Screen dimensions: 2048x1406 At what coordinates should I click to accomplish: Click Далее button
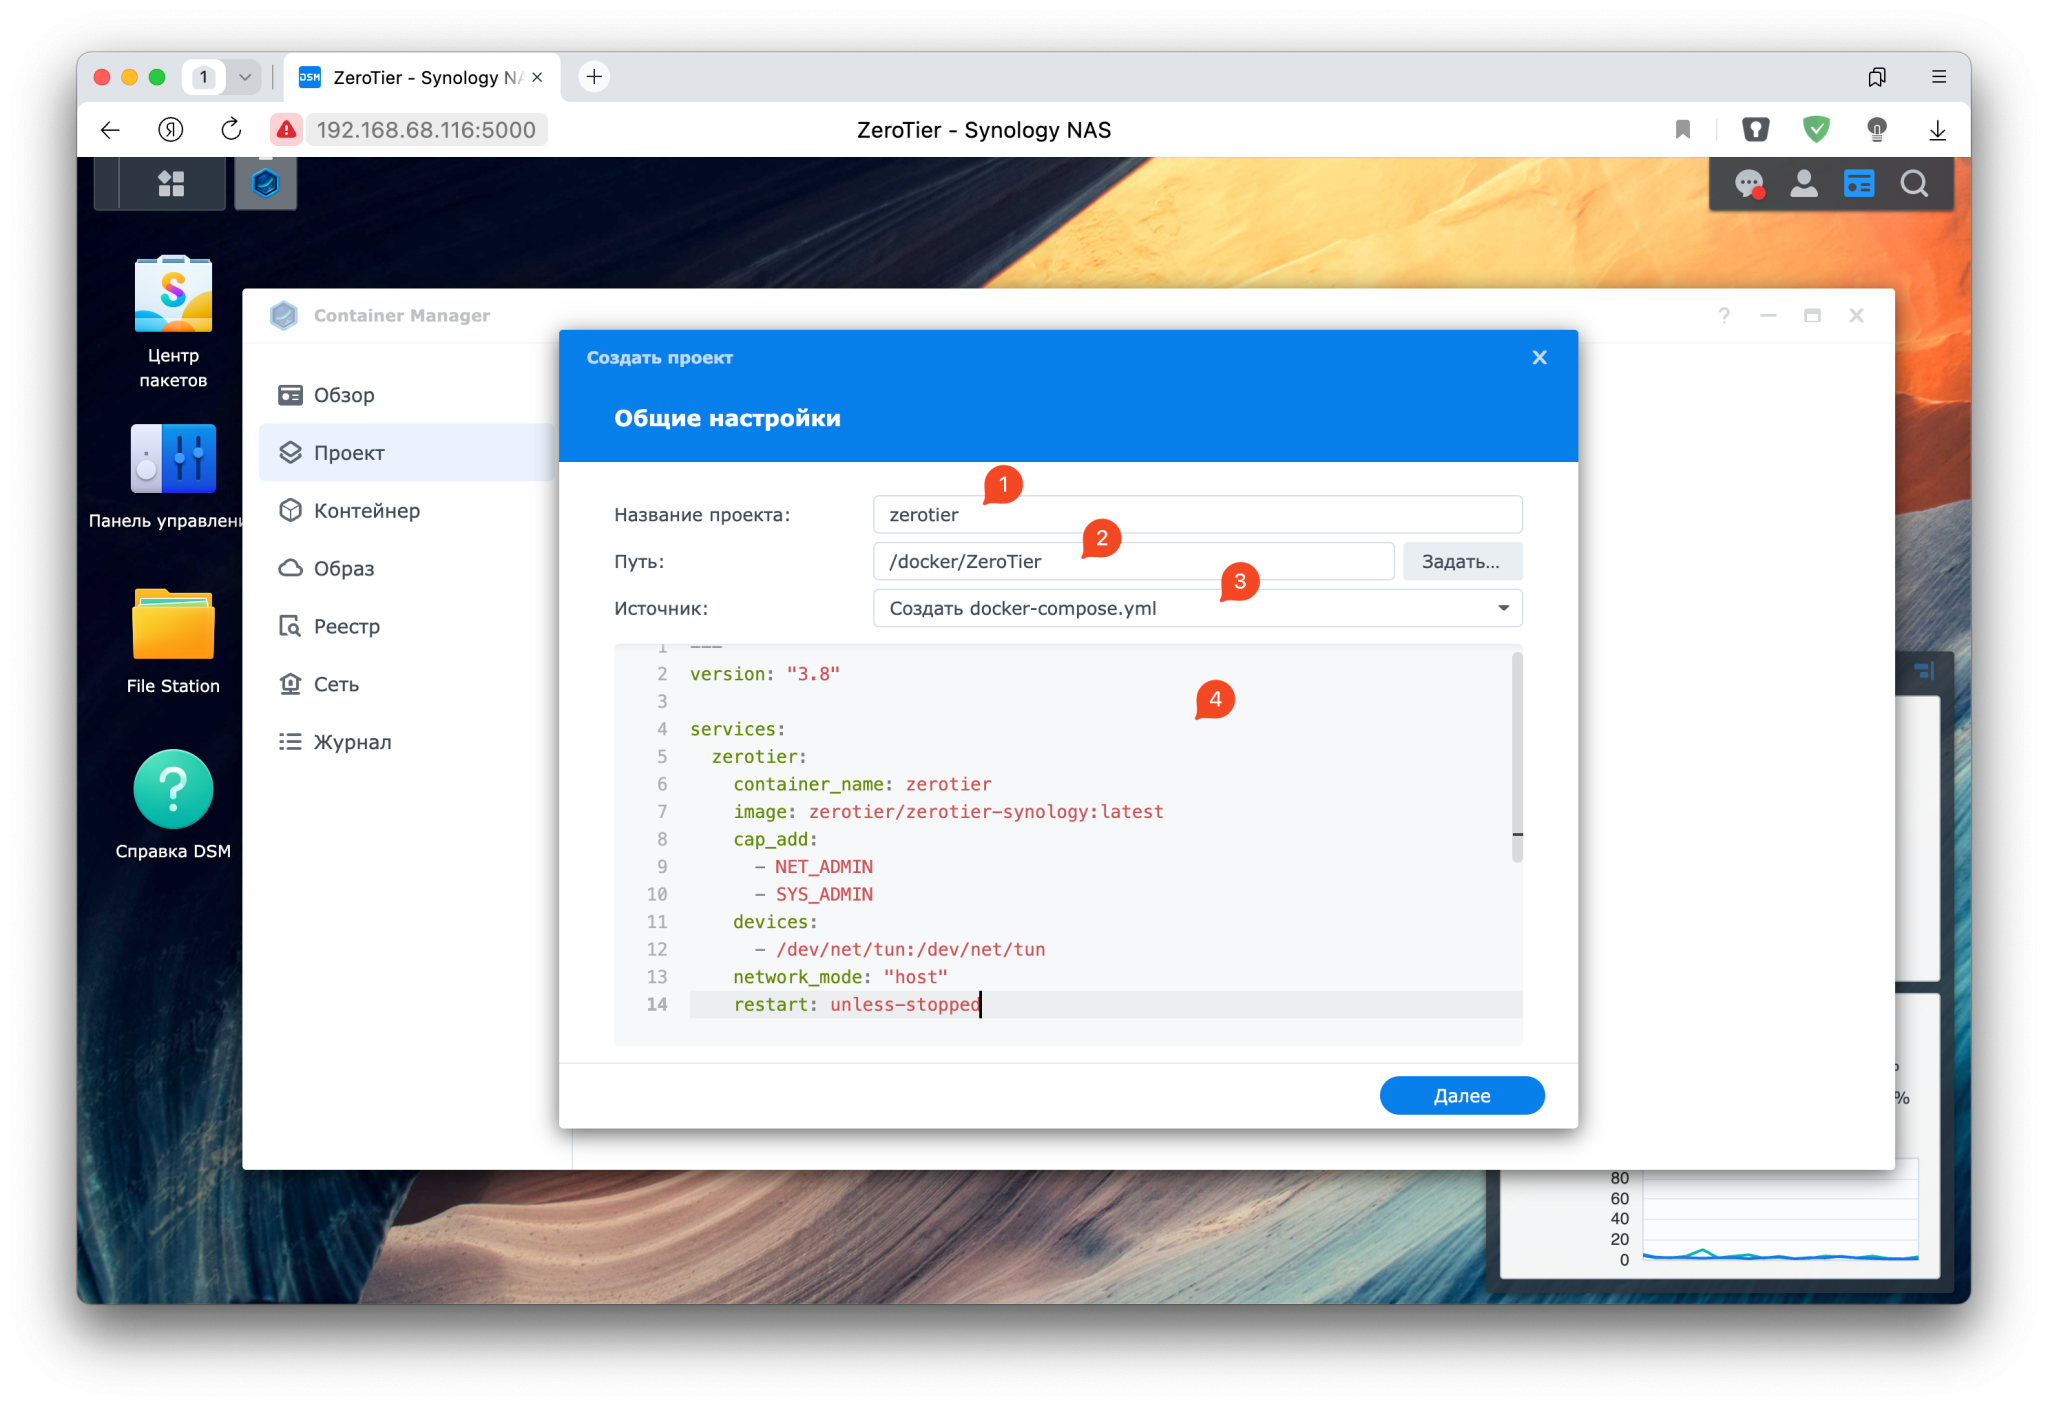(x=1462, y=1096)
